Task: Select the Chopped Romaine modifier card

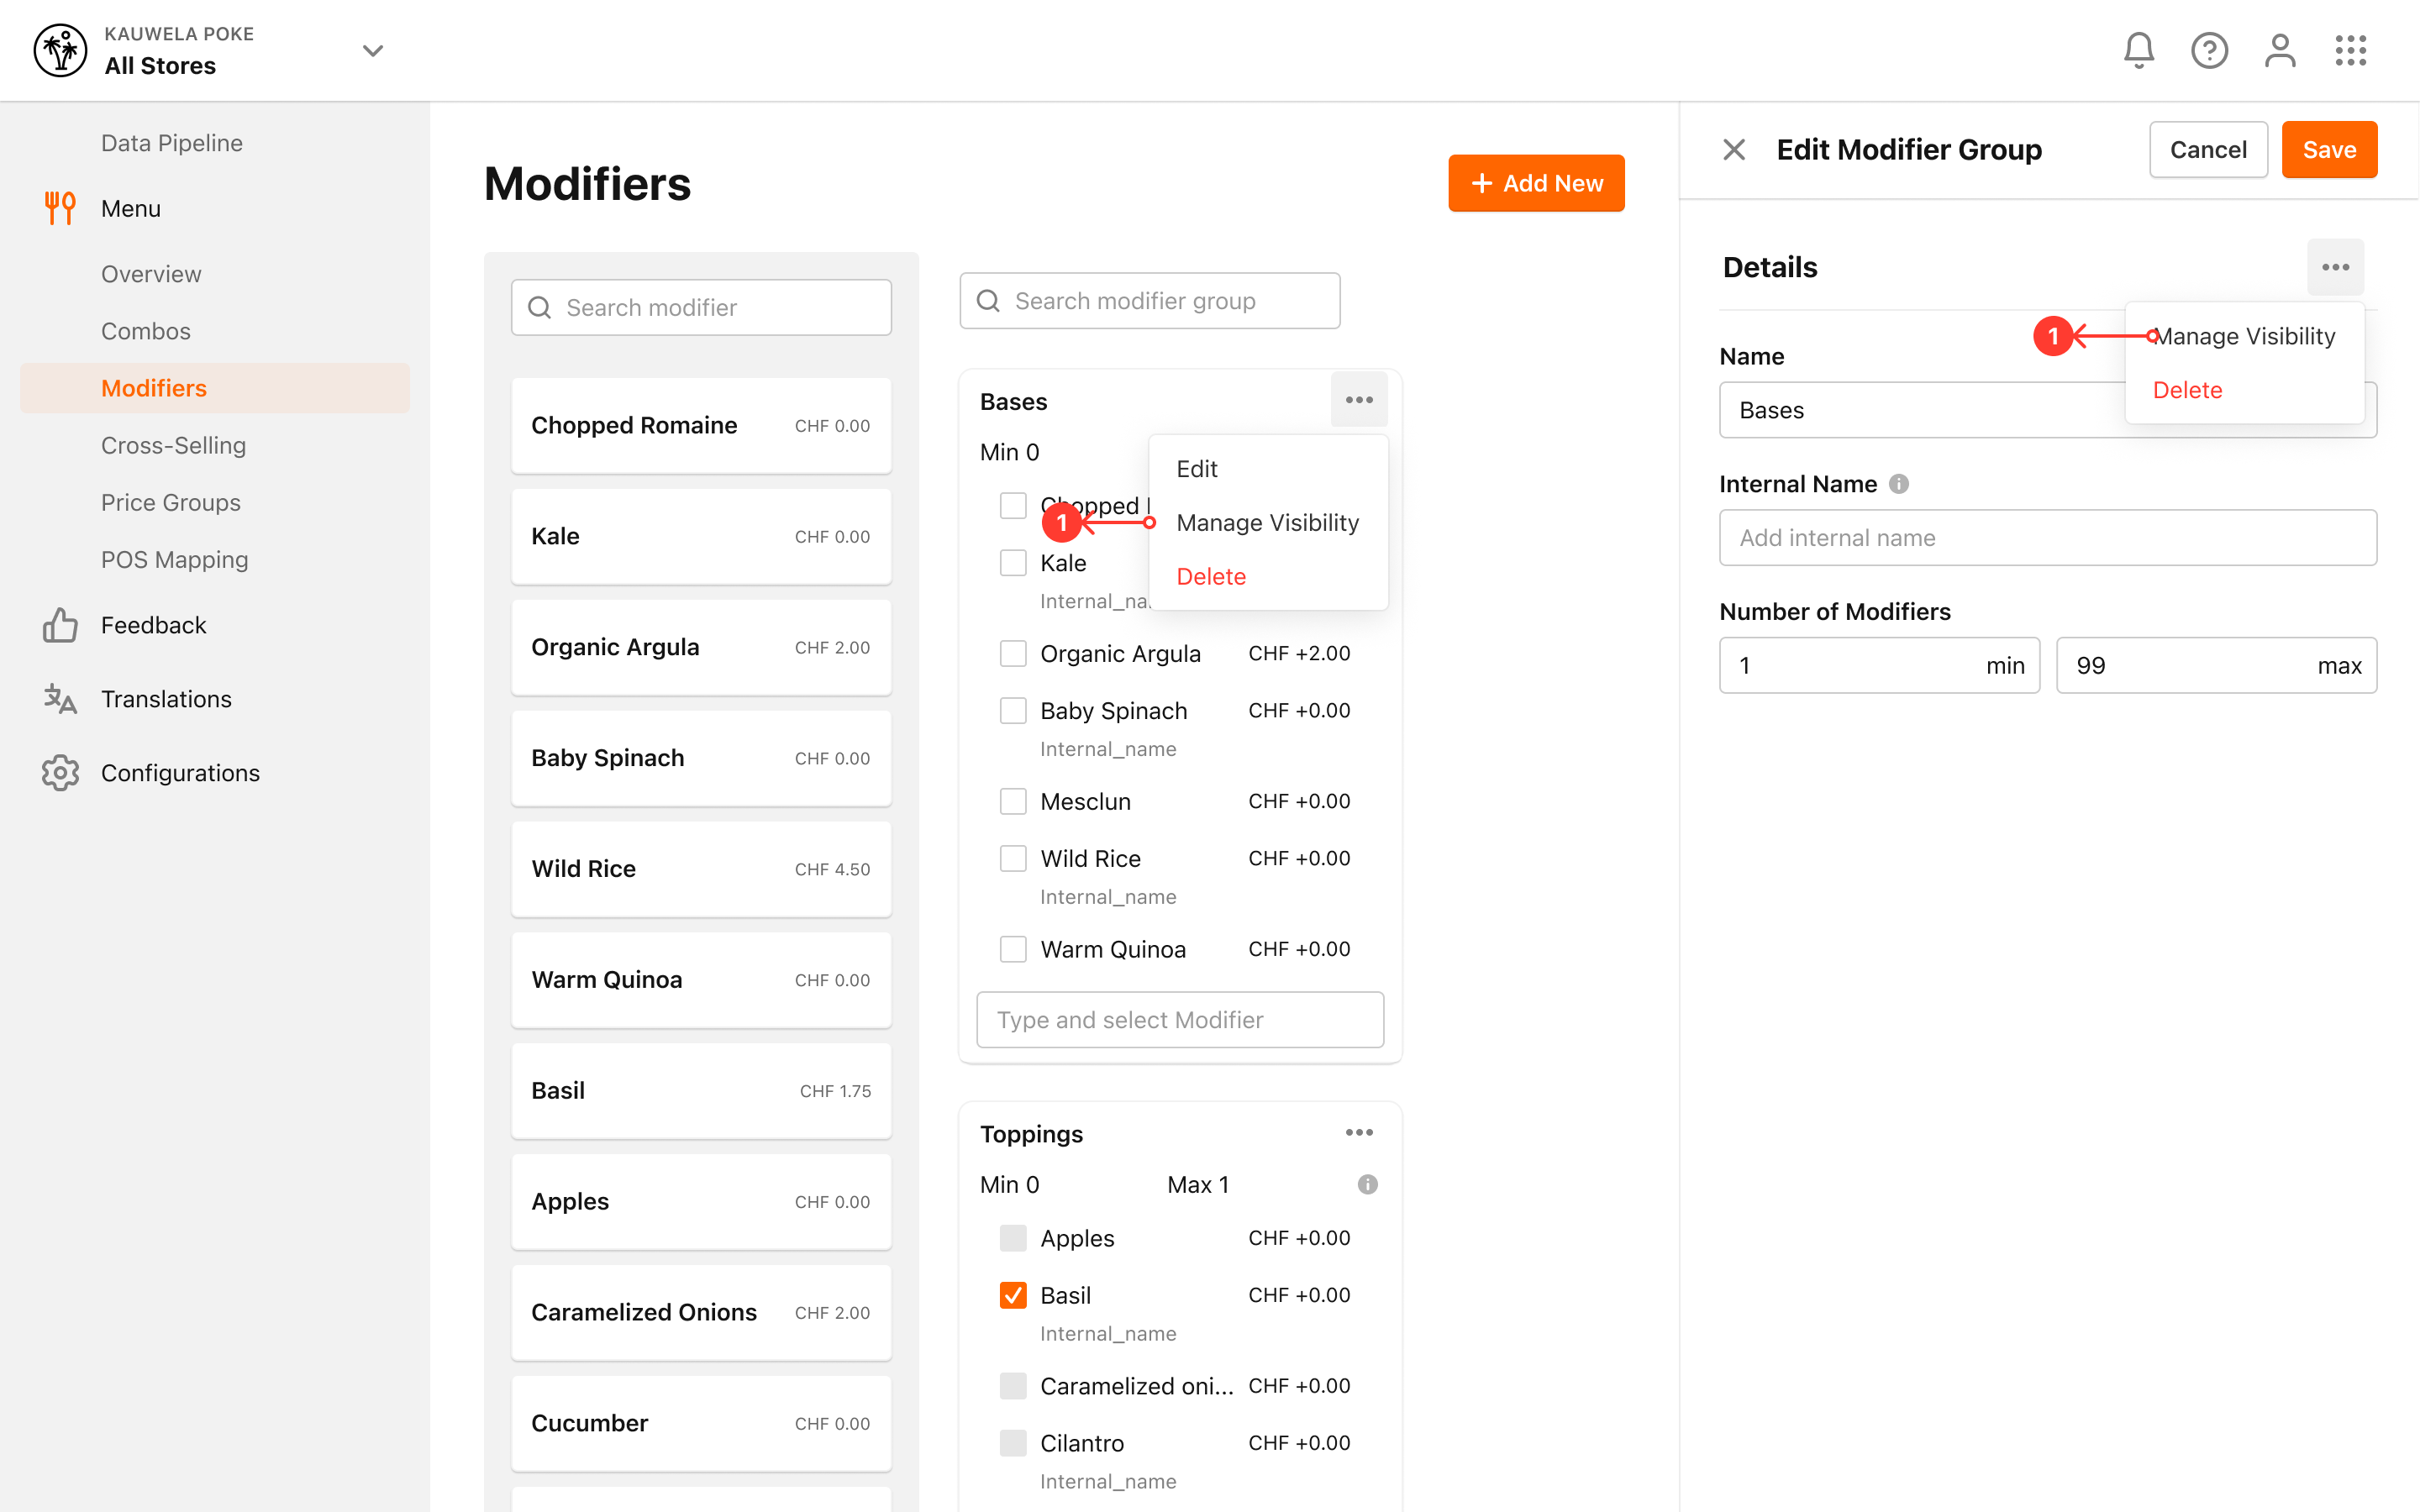Action: (701, 425)
